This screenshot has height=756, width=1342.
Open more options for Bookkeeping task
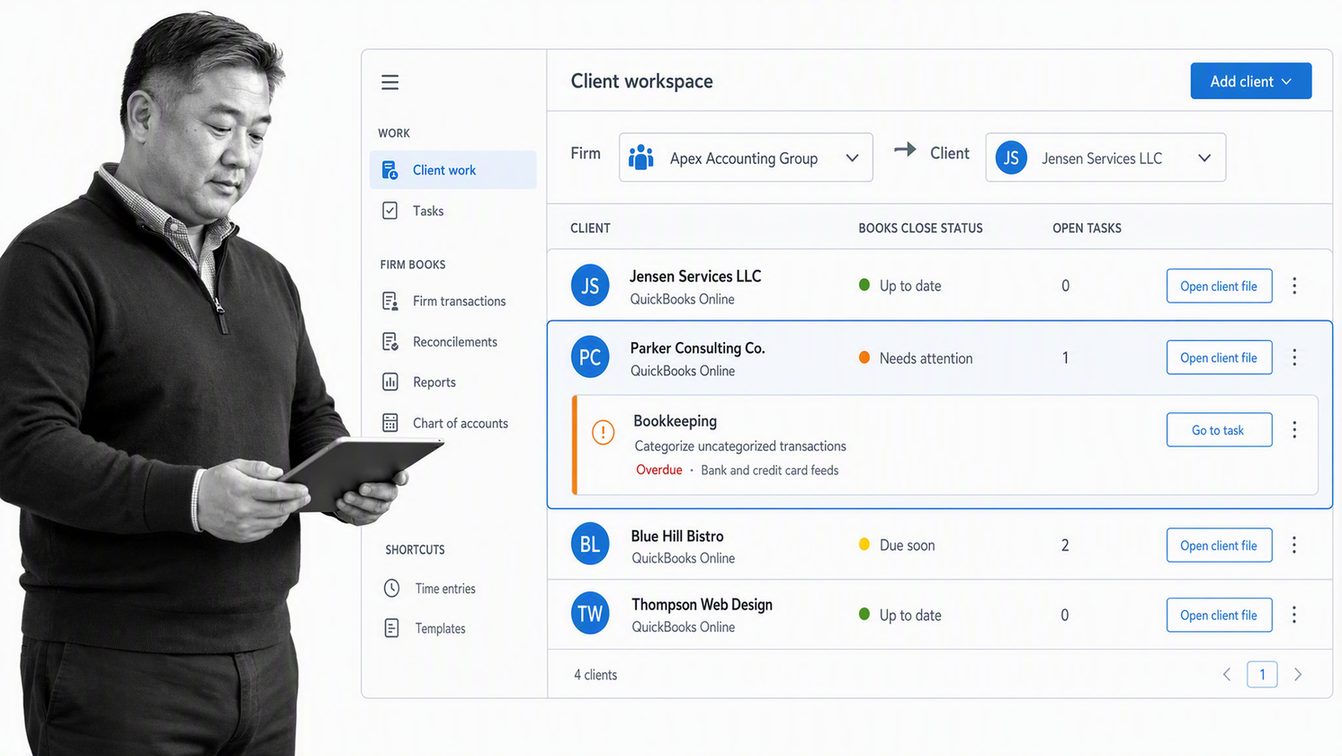[x=1294, y=430]
